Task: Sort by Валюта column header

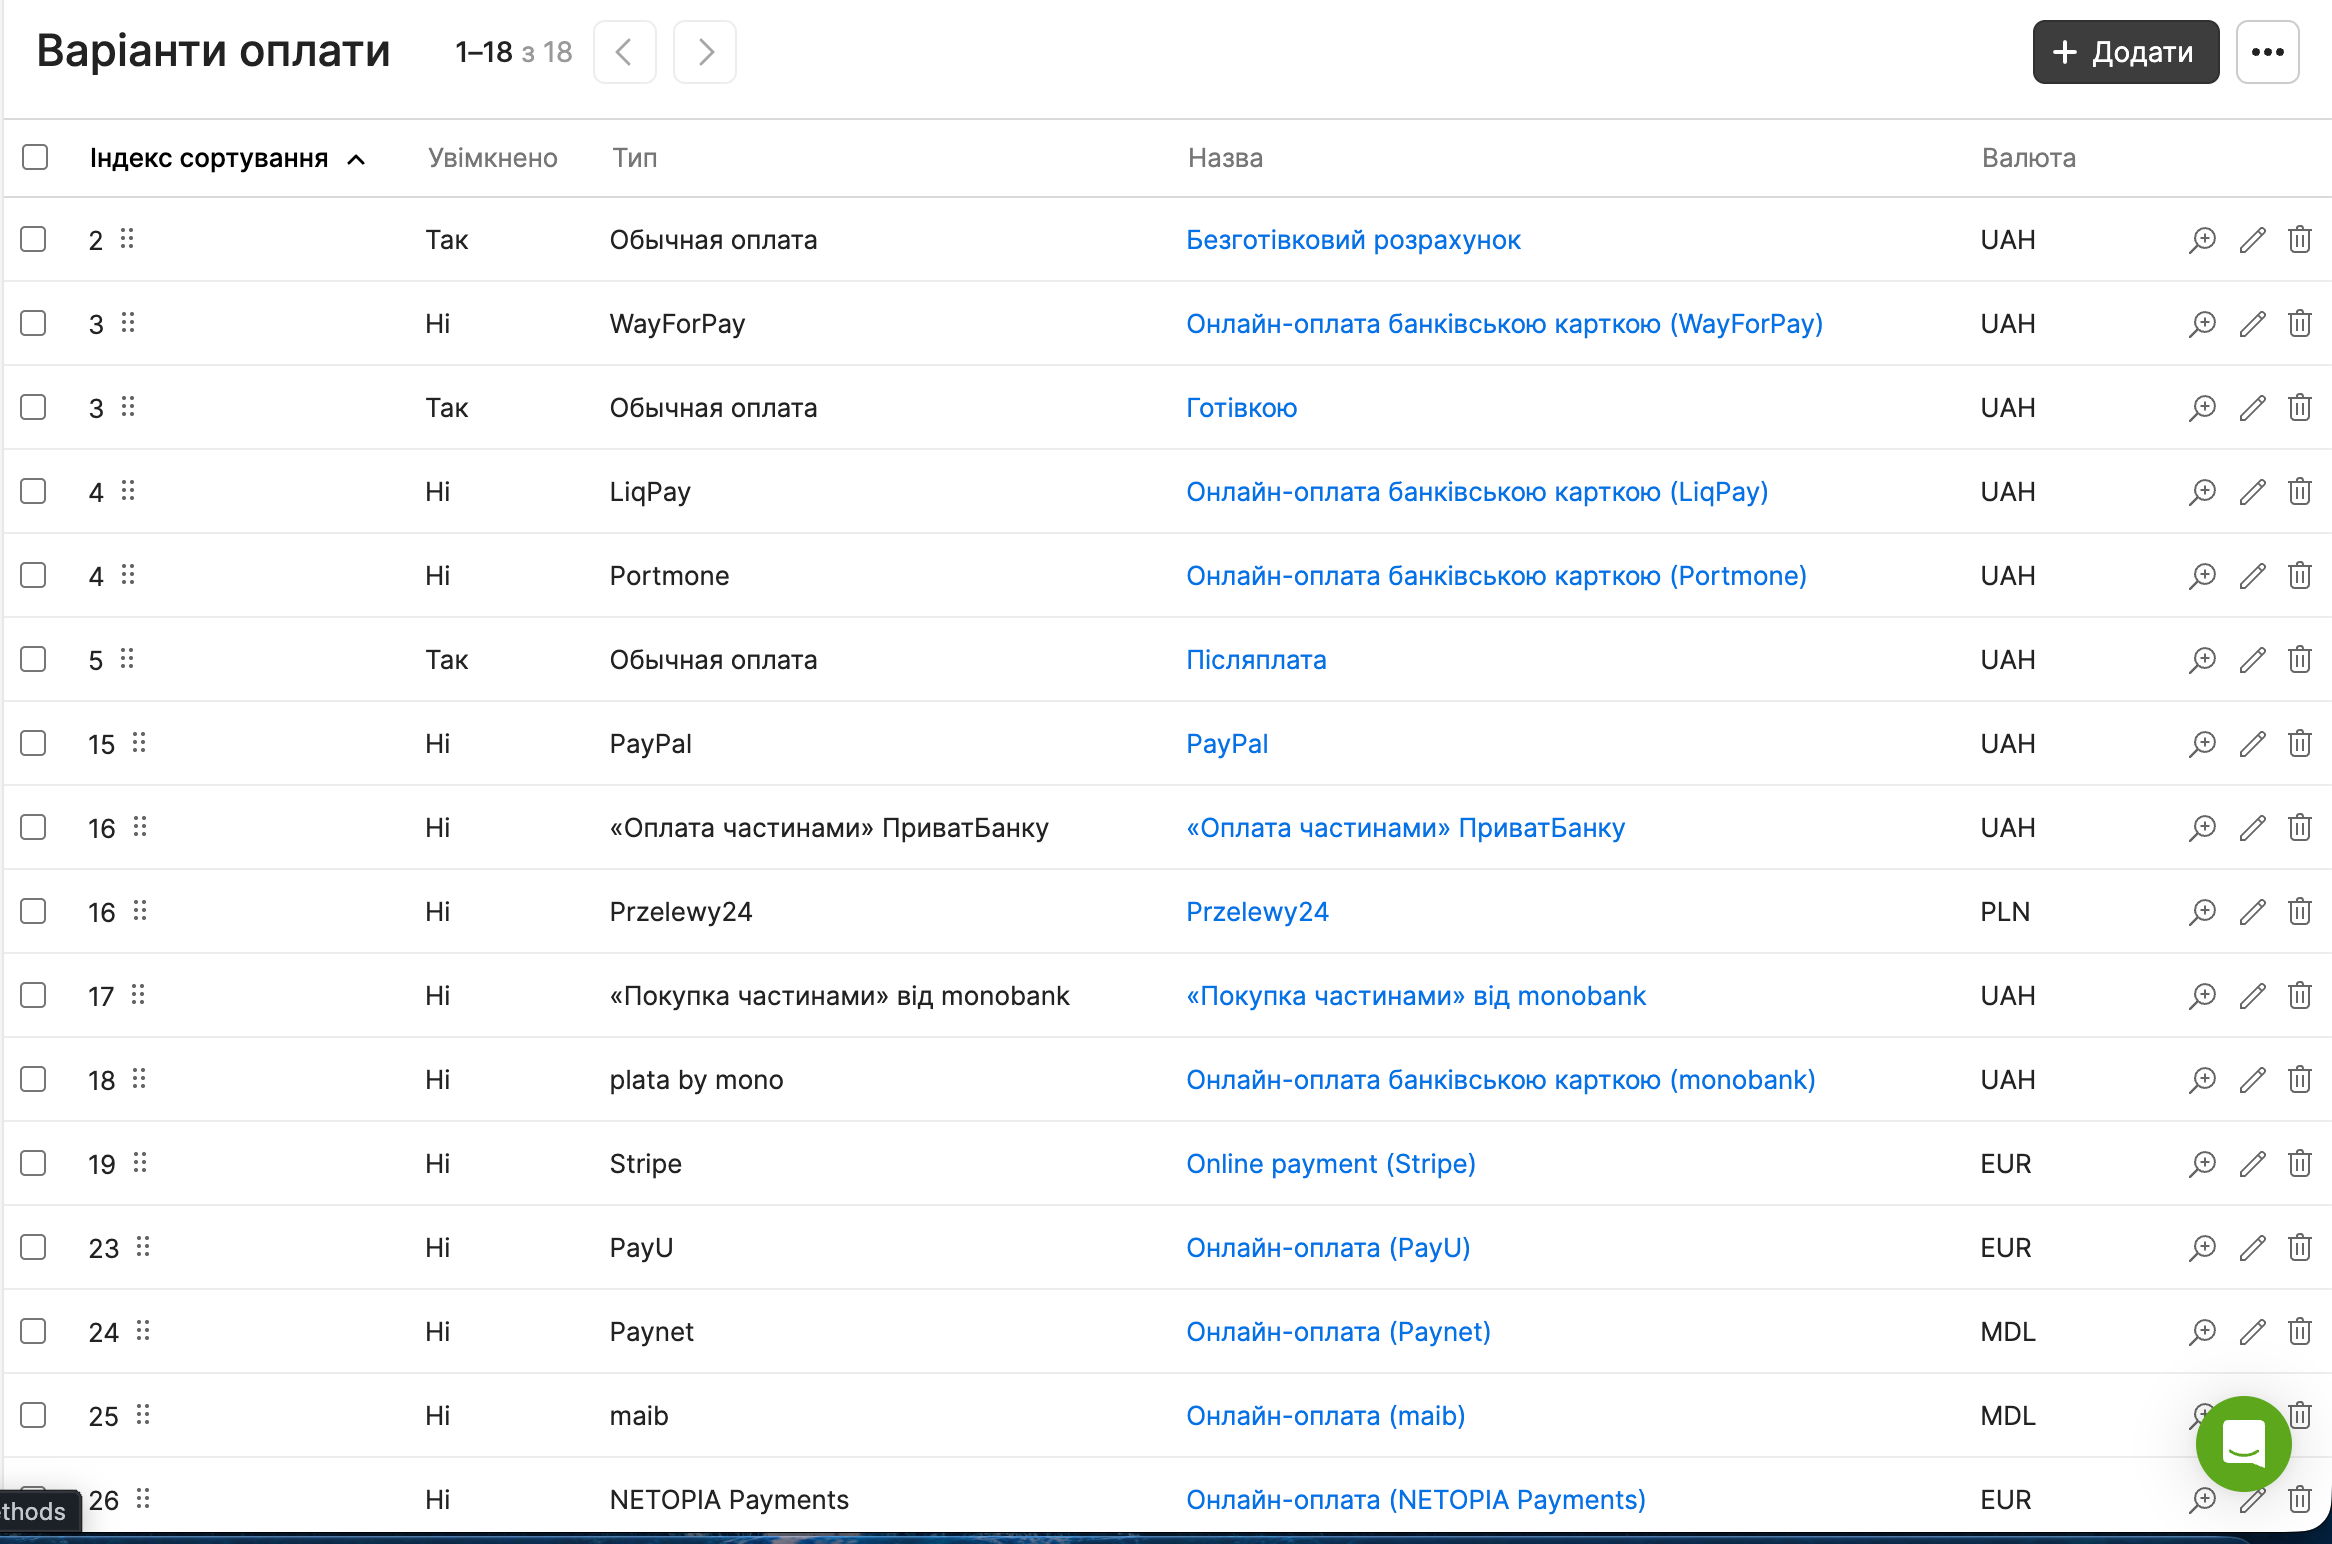Action: pyautogui.click(x=2029, y=158)
